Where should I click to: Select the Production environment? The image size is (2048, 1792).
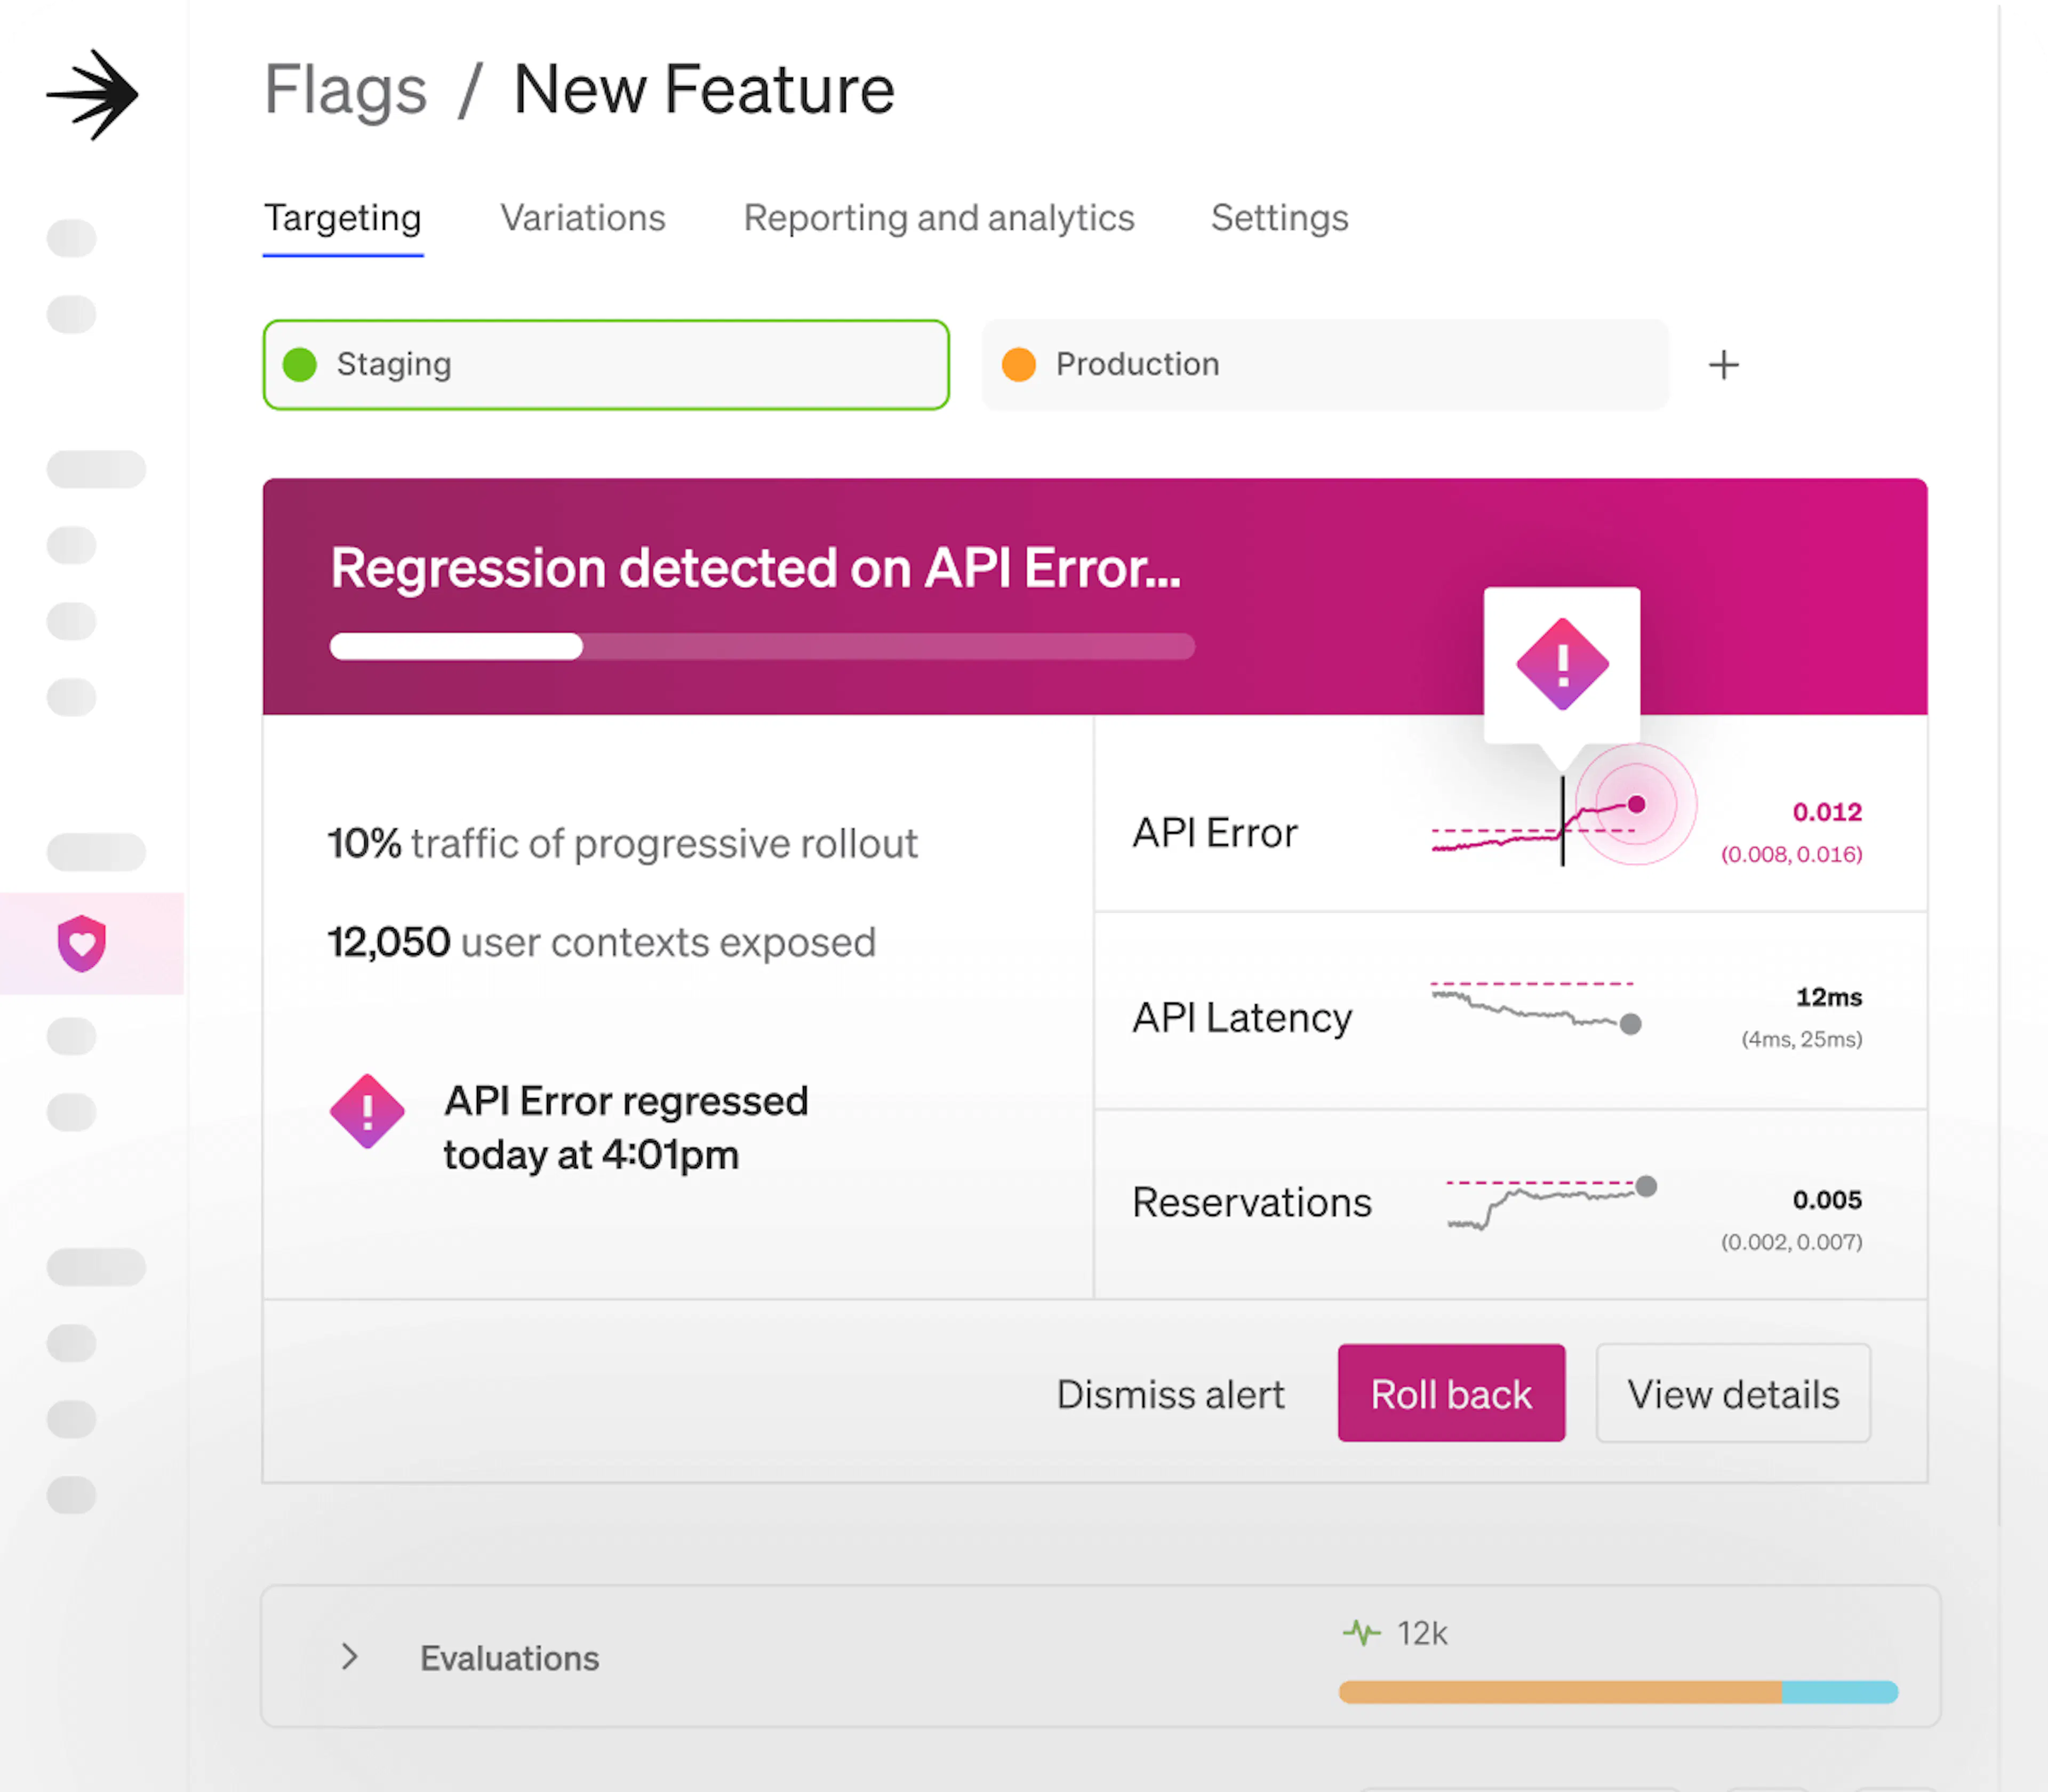[x=1324, y=365]
